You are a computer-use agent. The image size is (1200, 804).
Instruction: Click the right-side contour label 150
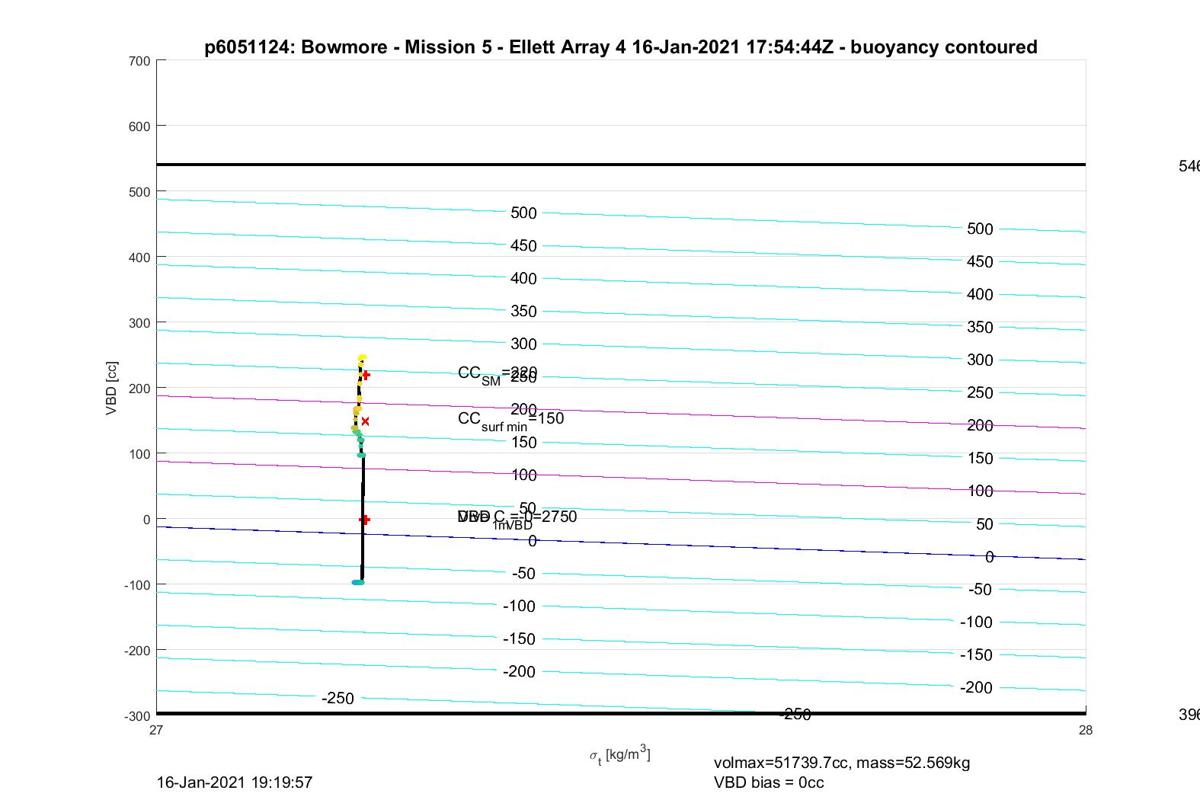980,458
